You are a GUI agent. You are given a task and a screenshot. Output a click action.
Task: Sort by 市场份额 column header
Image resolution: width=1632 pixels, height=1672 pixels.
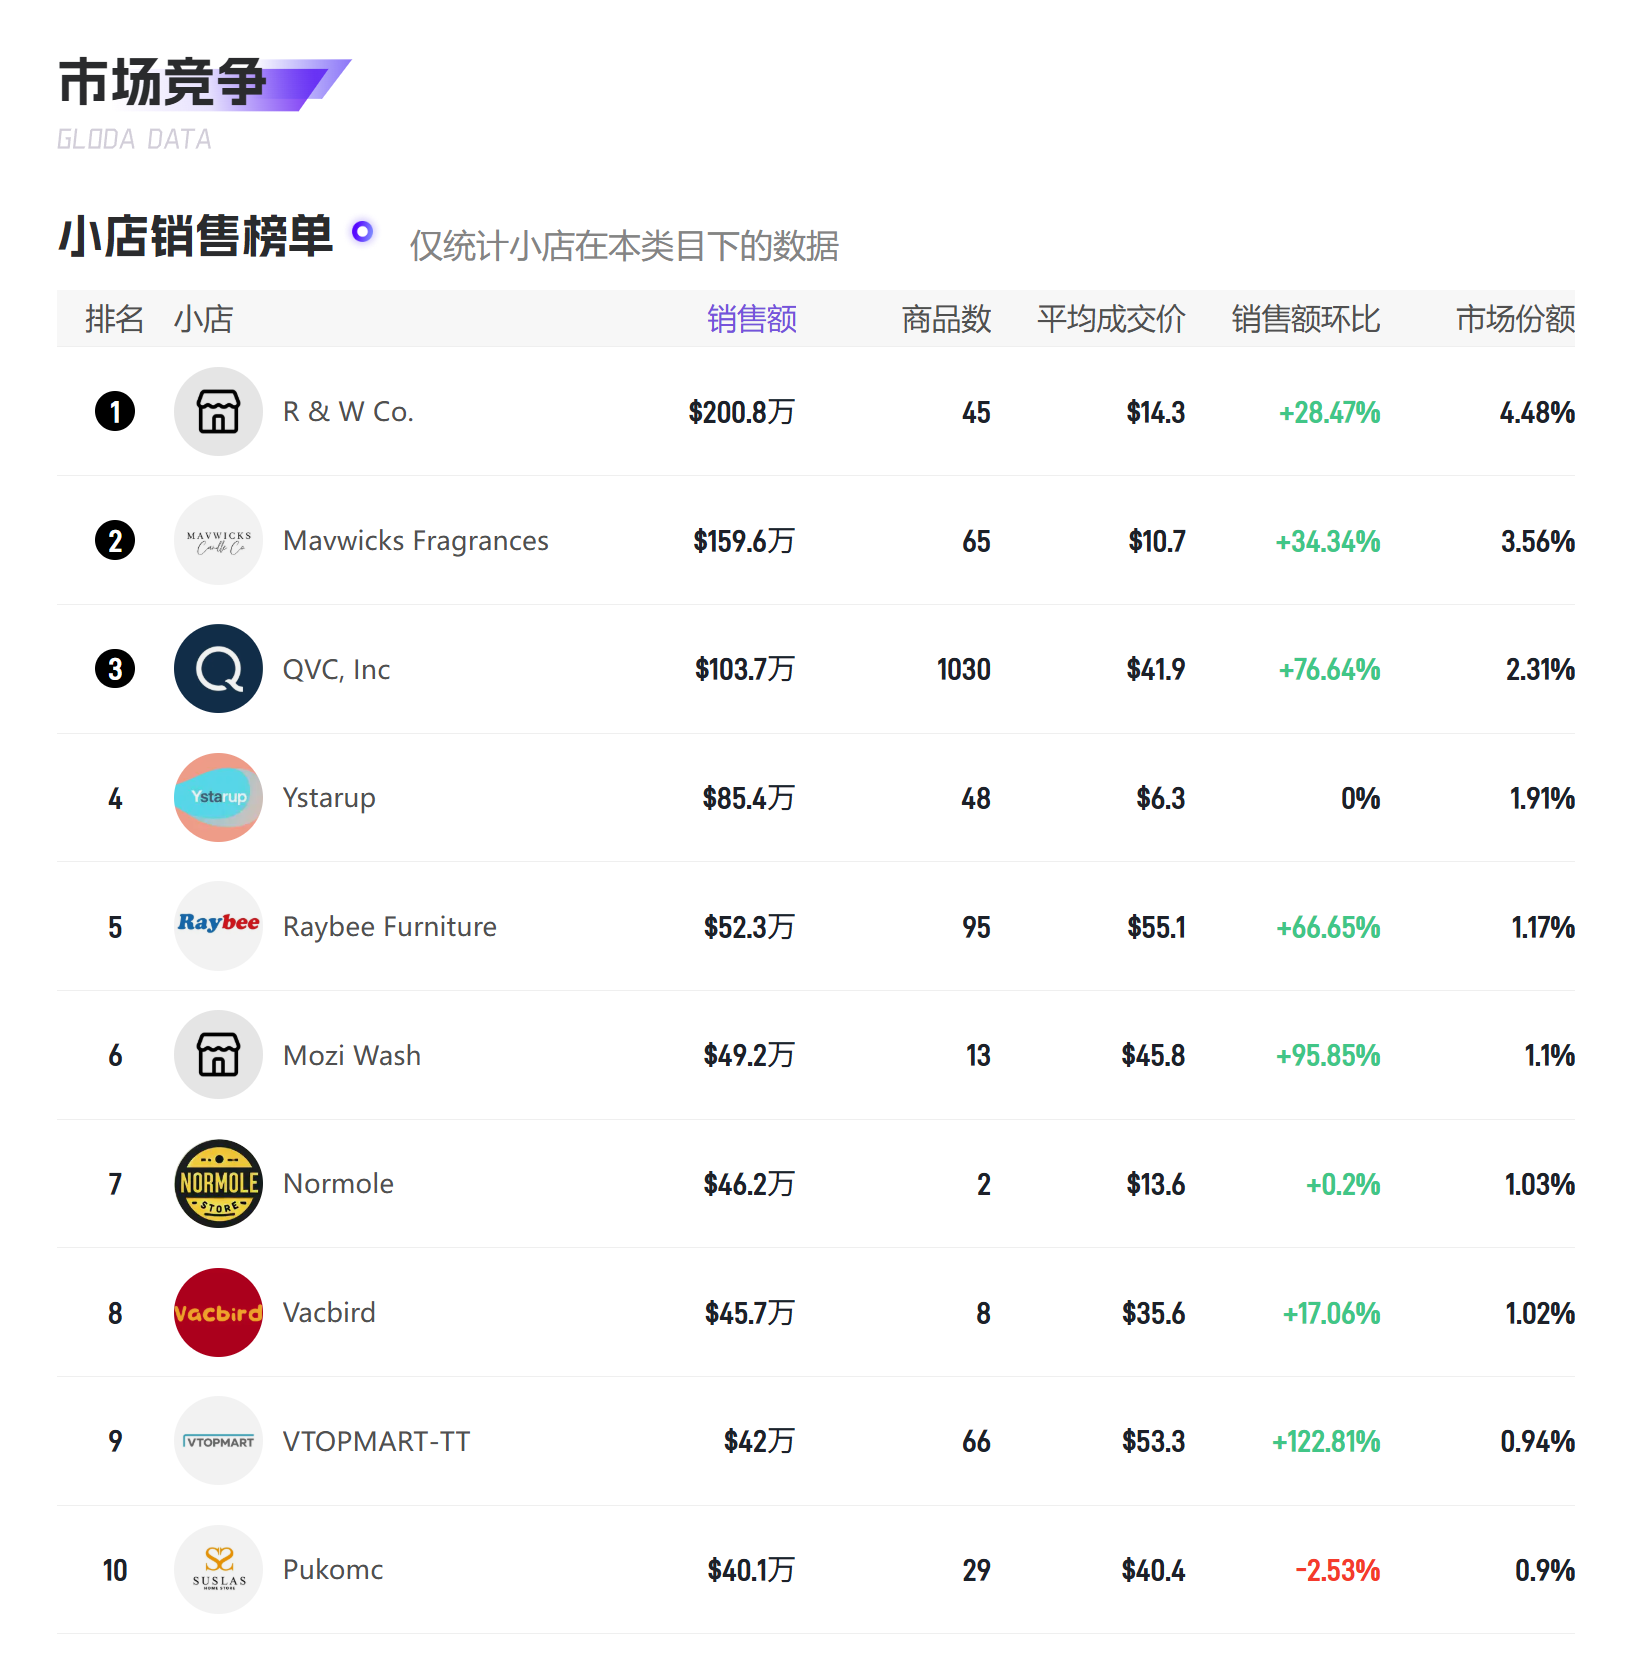(x=1515, y=319)
